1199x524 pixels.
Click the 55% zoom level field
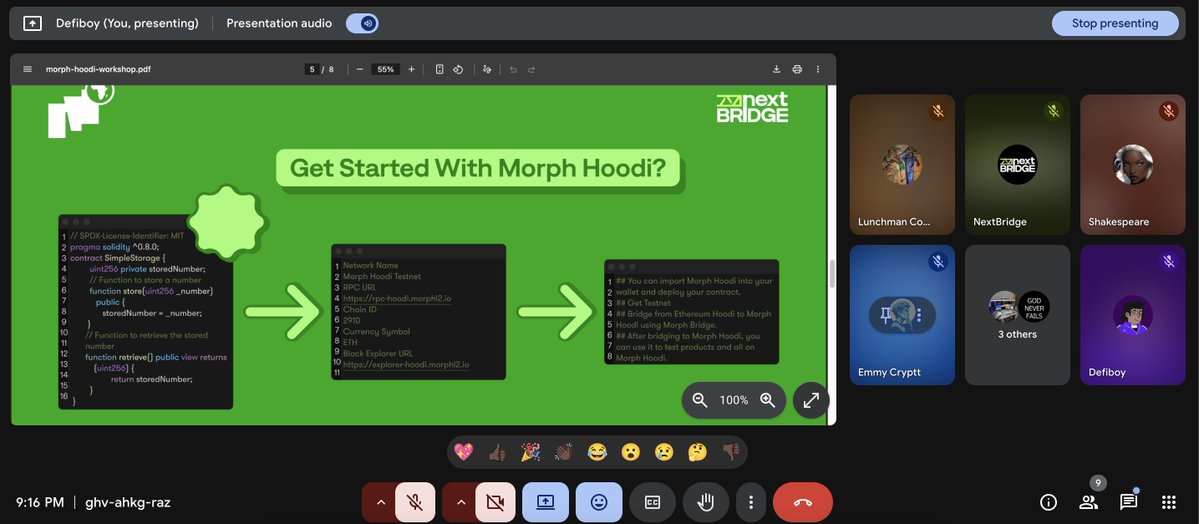tap(385, 69)
